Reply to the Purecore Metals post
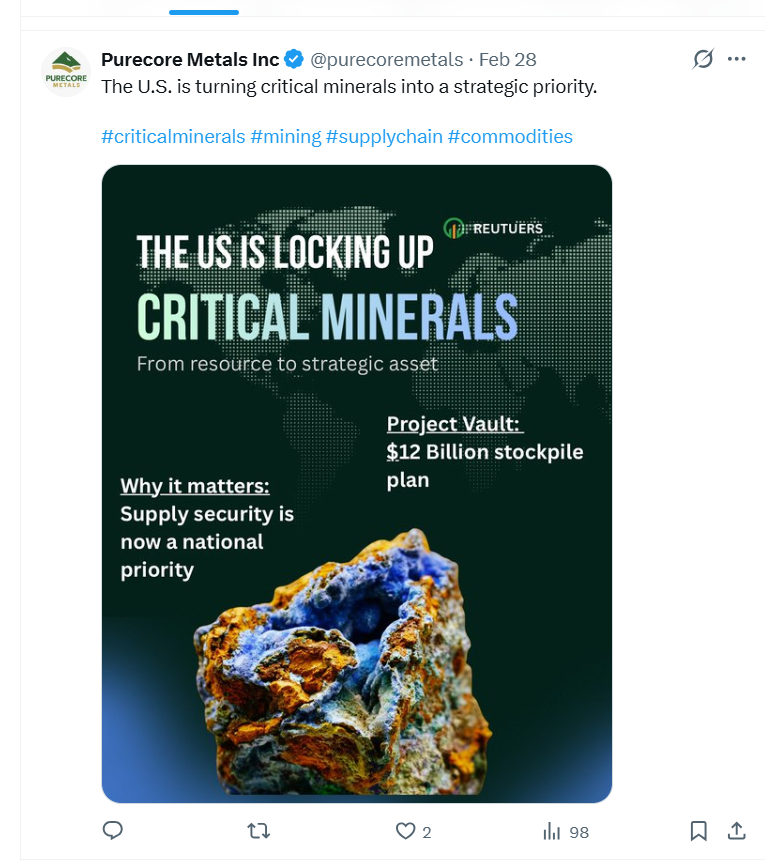Viewport: 765px width, 861px height. point(113,831)
